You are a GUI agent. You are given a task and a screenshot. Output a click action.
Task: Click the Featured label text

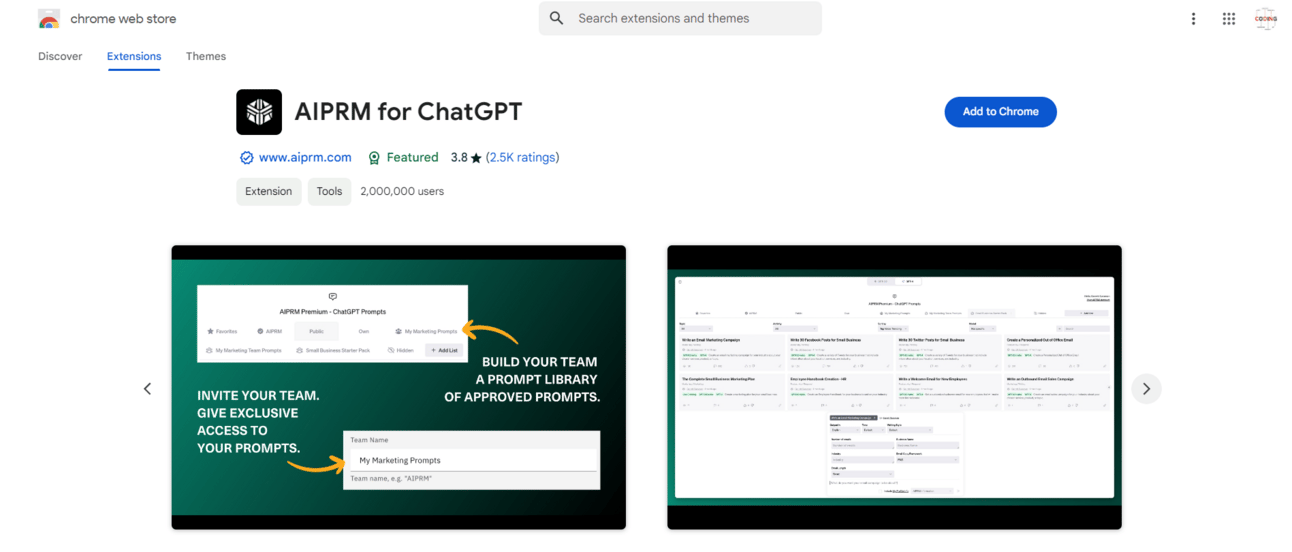click(413, 158)
